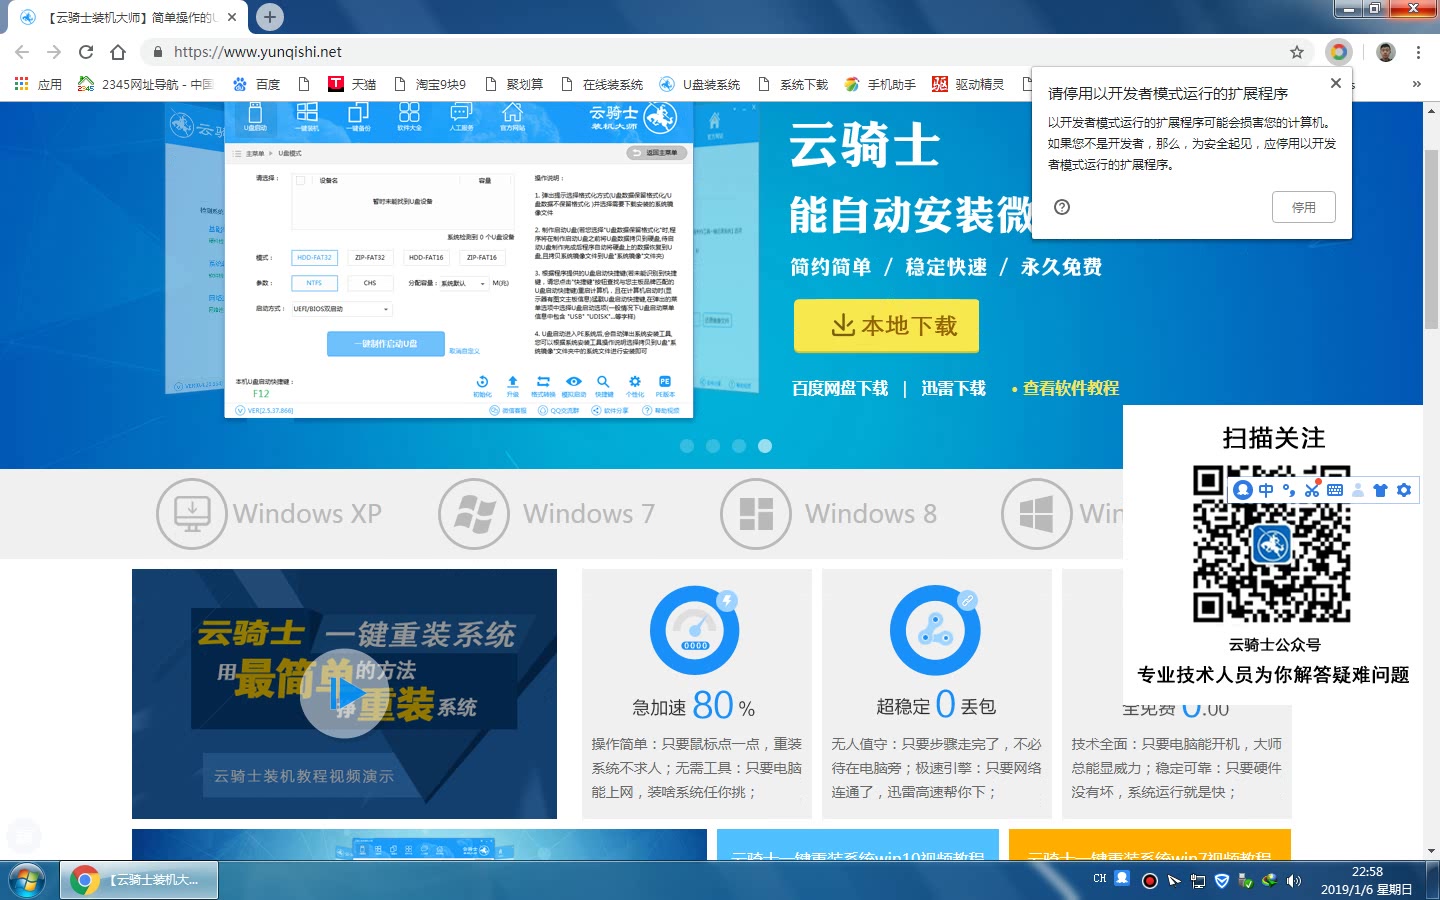
Task: Click the 迅雷下载 link
Action: point(953,388)
